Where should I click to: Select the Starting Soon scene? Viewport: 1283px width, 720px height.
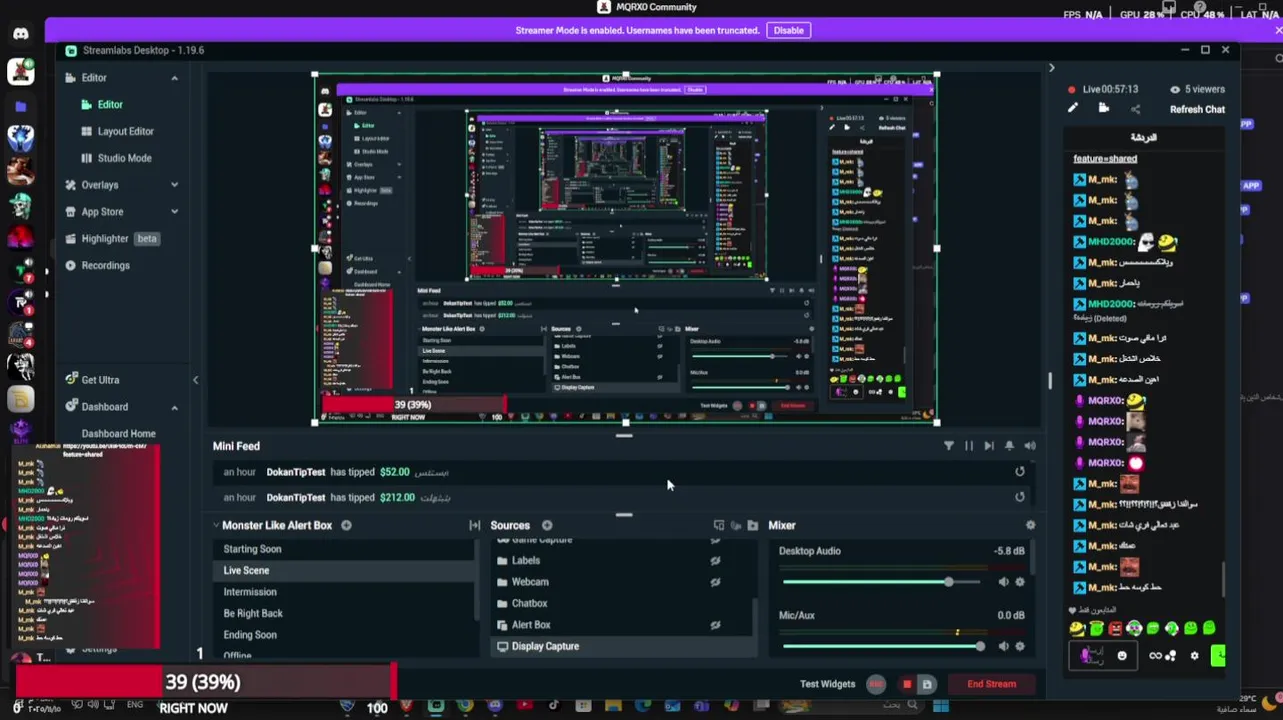[x=344, y=549]
